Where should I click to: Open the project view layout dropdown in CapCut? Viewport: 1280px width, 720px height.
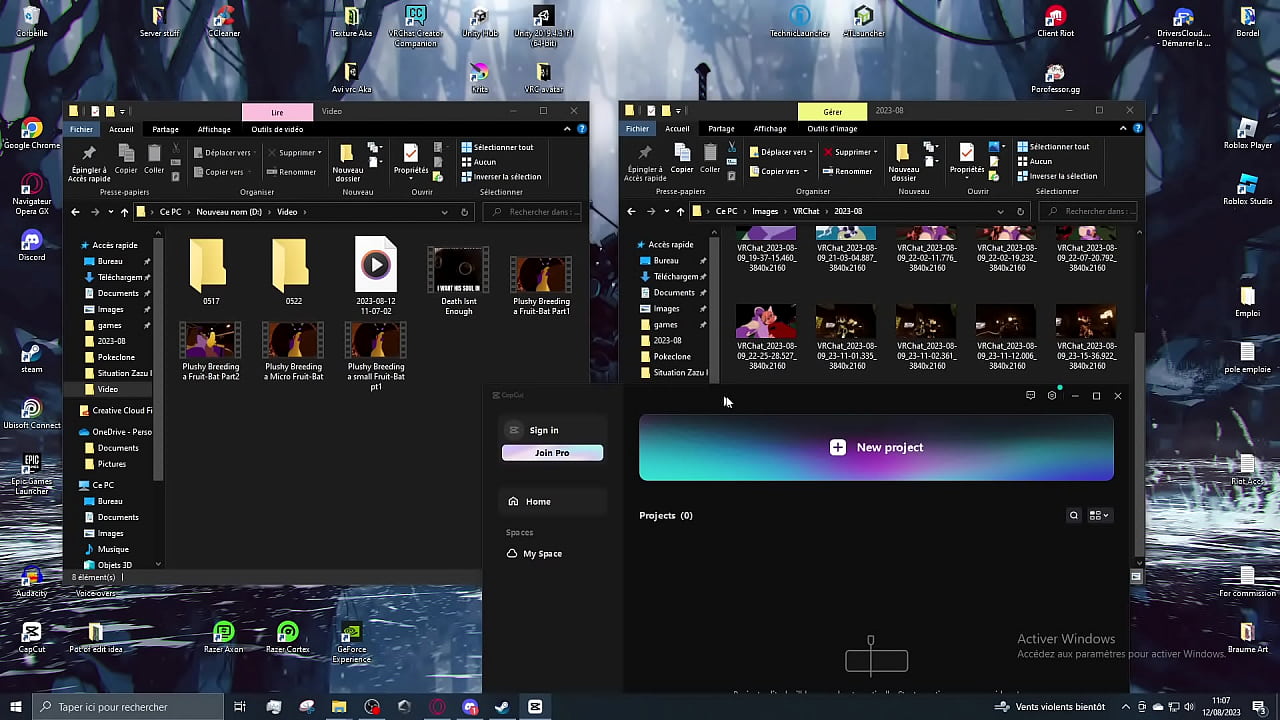1099,516
